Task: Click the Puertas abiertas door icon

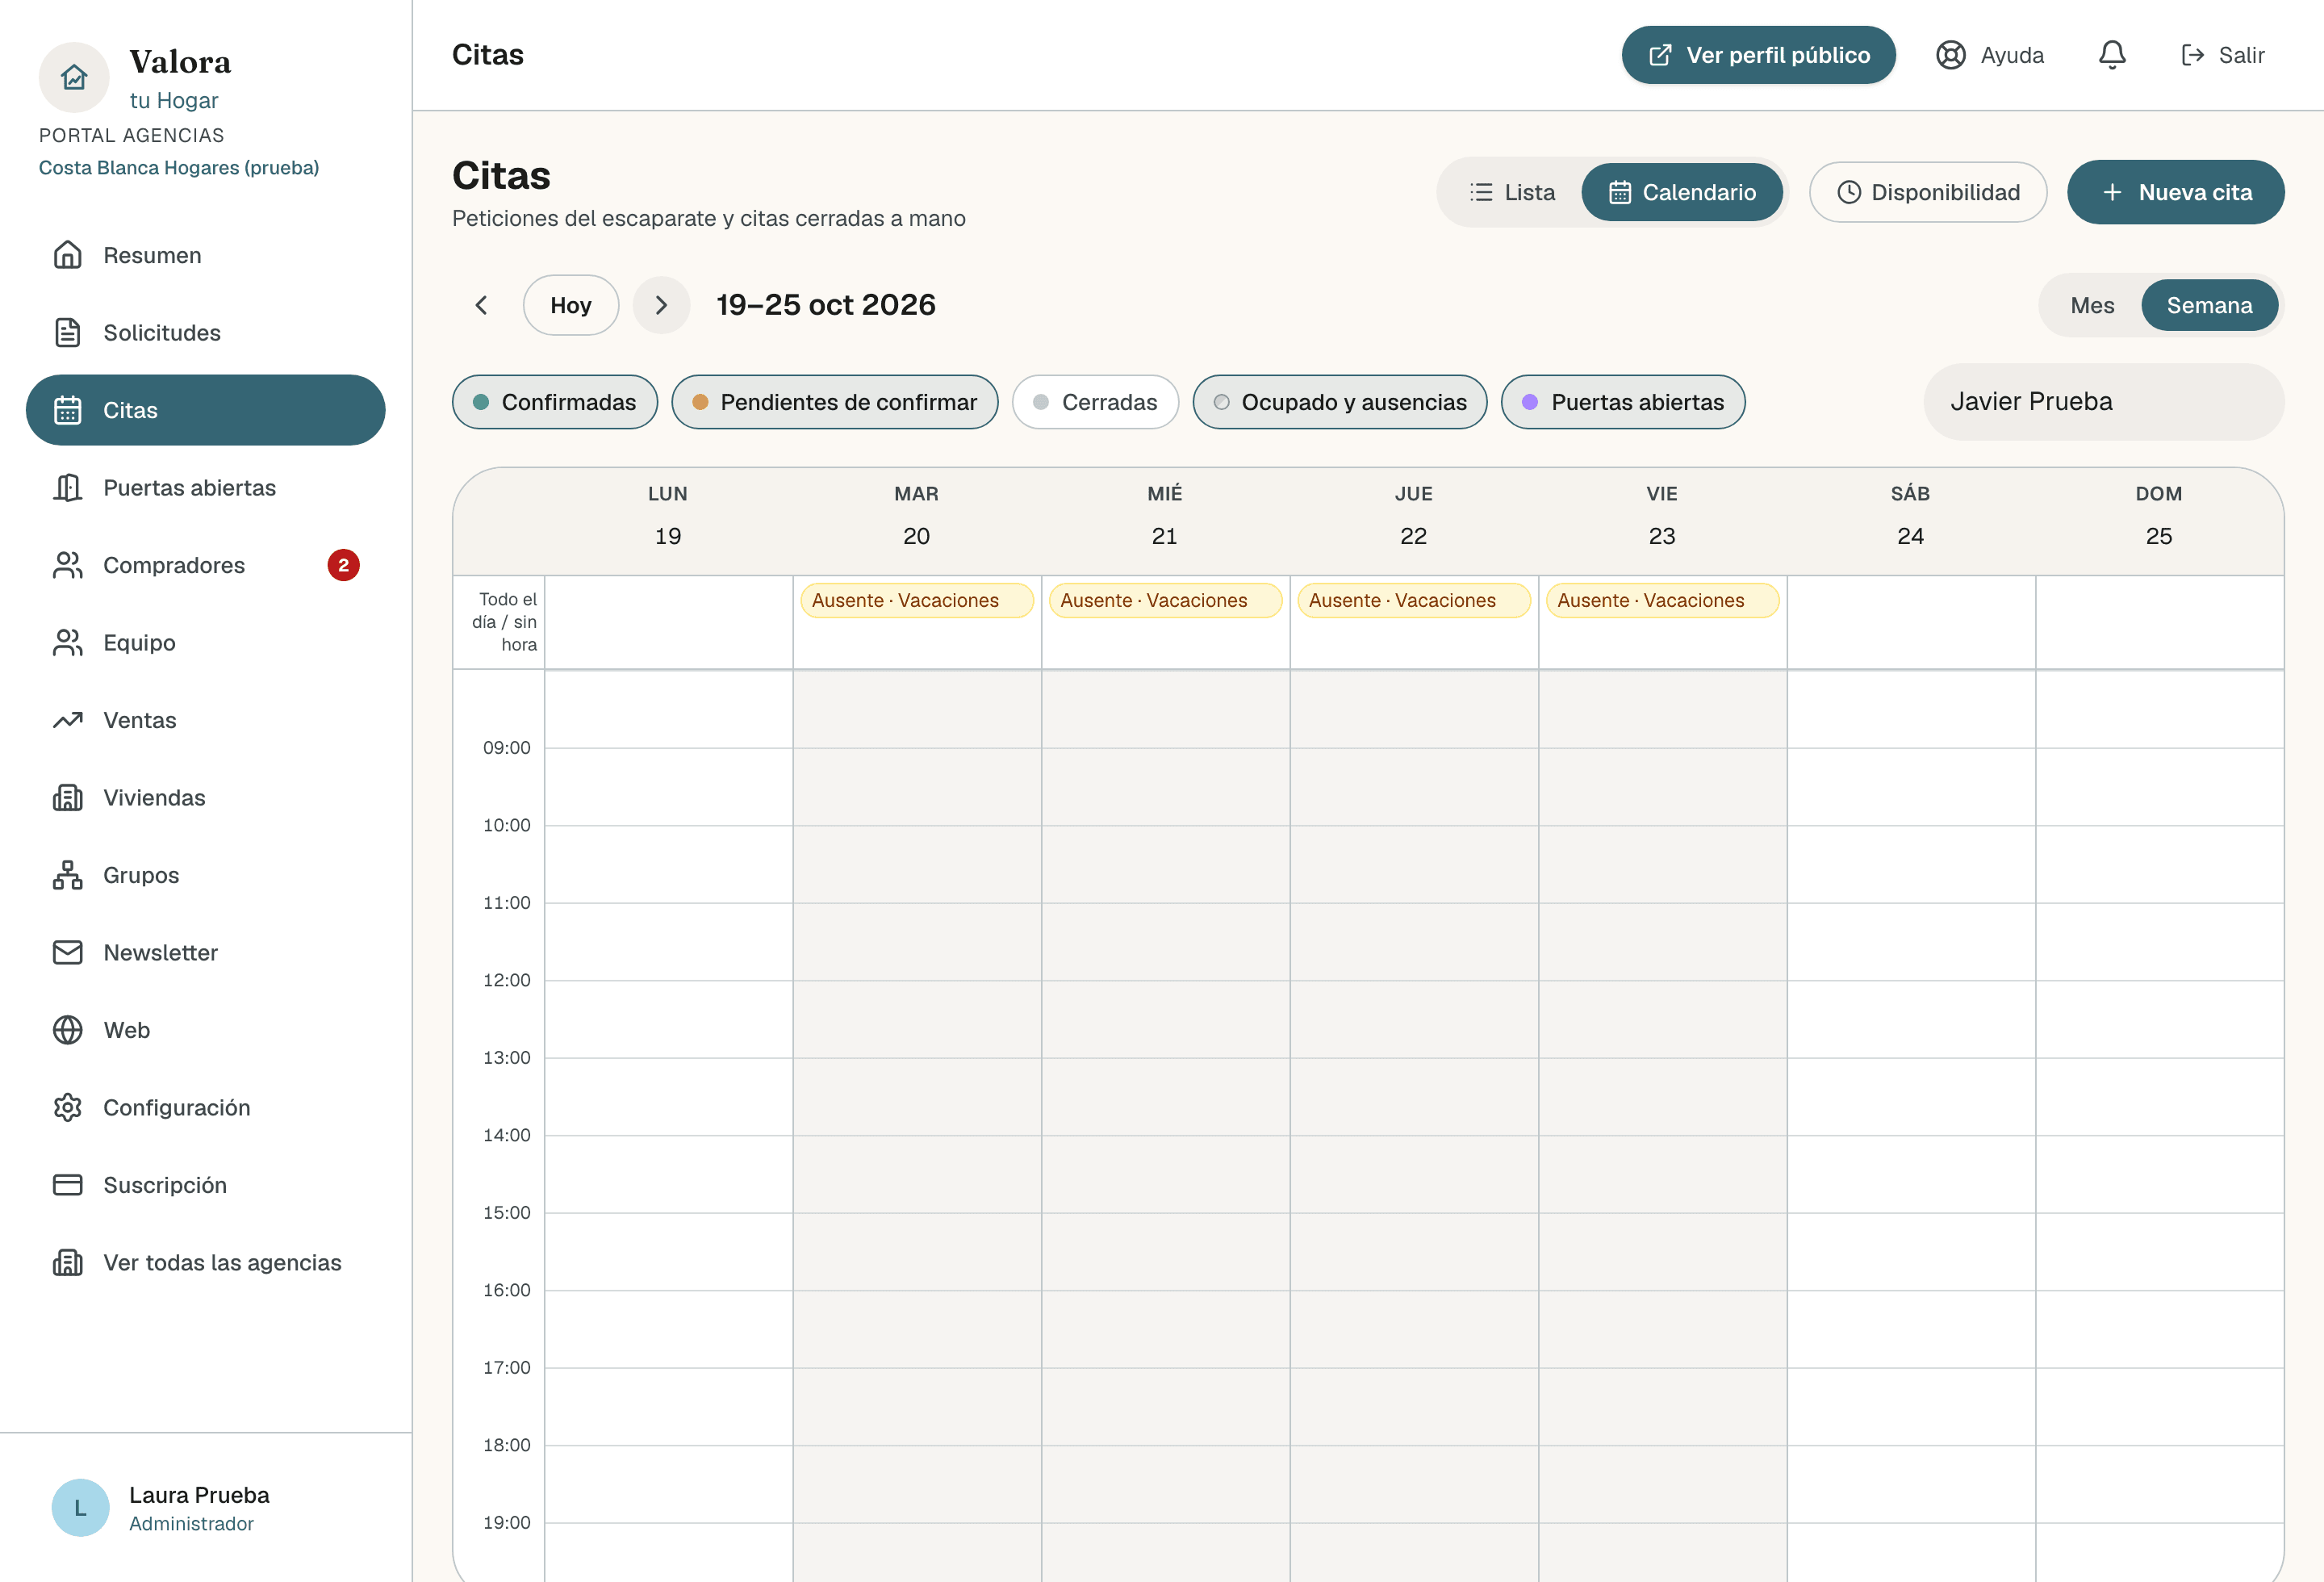Action: coord(67,487)
